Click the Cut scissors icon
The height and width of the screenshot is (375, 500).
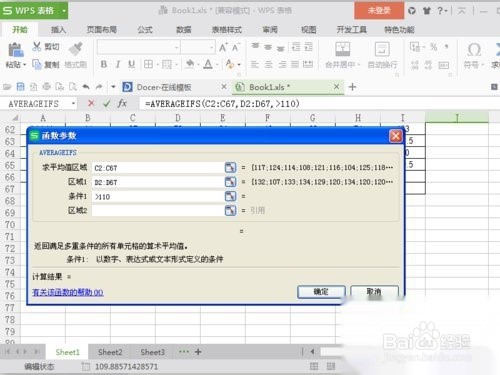36,46
